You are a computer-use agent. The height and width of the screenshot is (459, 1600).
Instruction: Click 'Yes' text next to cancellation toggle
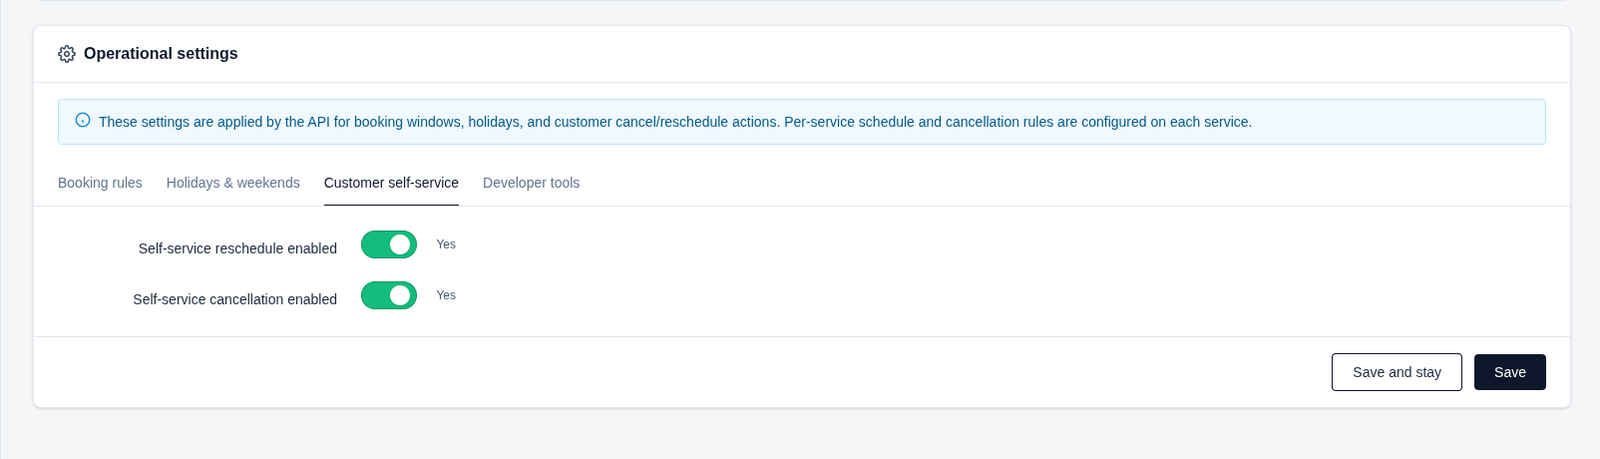(446, 295)
